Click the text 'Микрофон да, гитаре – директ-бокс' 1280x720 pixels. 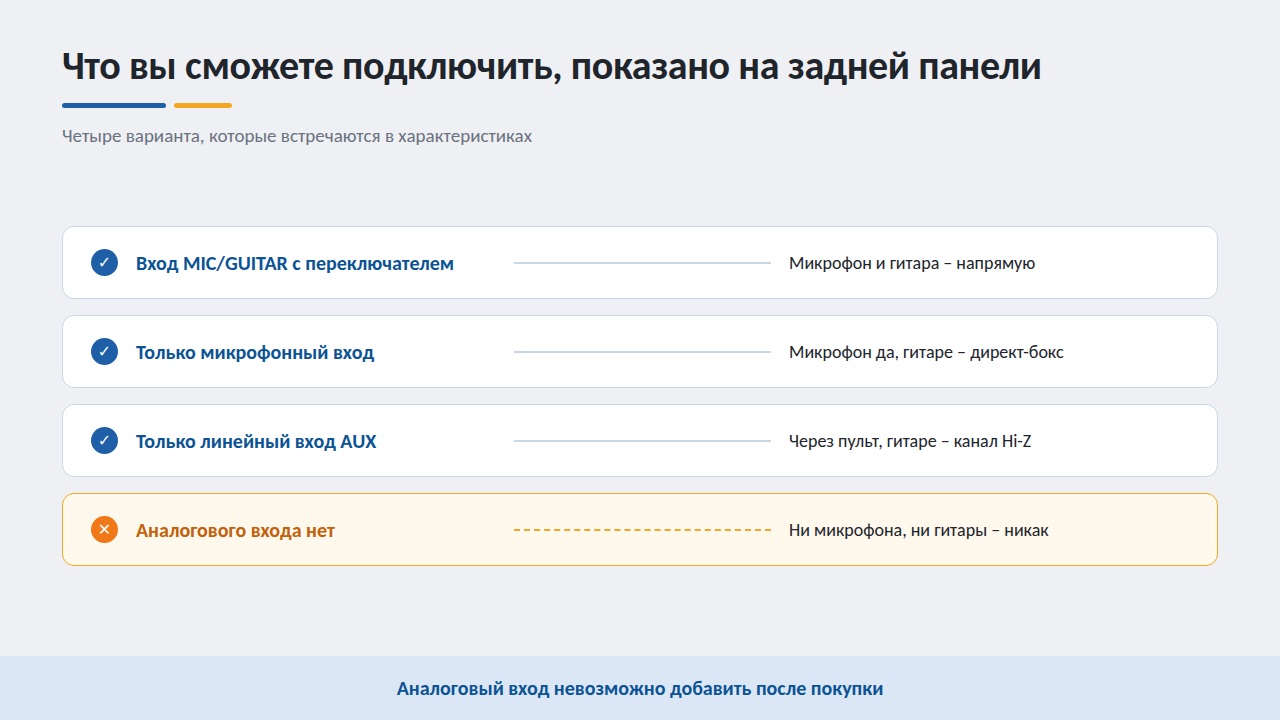926,353
